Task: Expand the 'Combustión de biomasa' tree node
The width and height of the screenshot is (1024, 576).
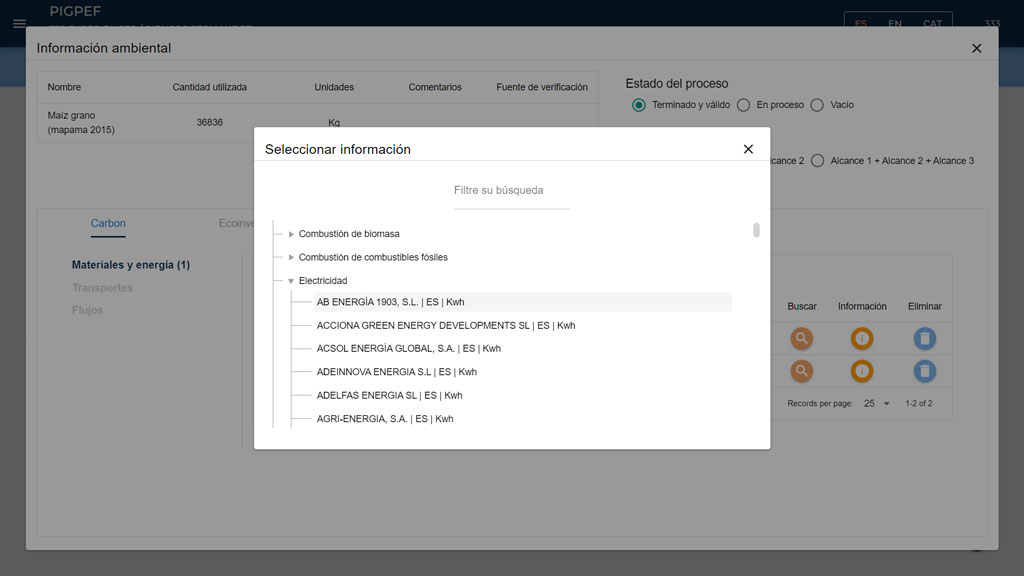Action: tap(291, 234)
